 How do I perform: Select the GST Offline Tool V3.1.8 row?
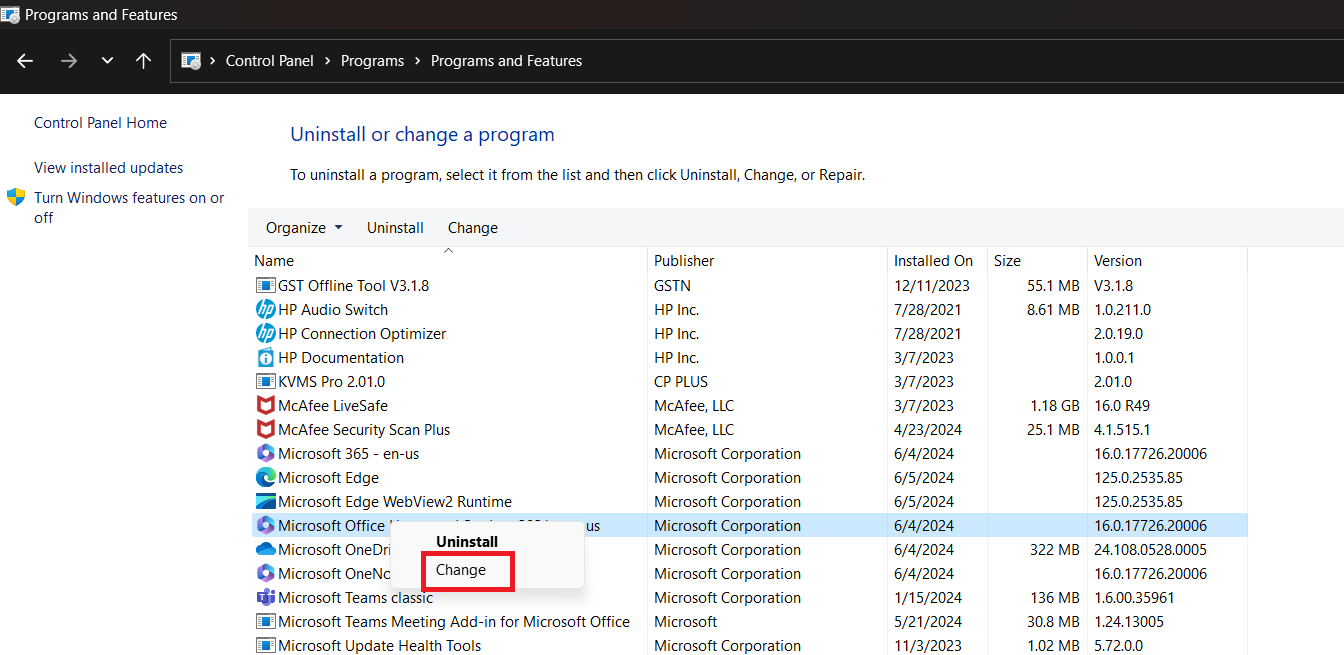(x=750, y=286)
